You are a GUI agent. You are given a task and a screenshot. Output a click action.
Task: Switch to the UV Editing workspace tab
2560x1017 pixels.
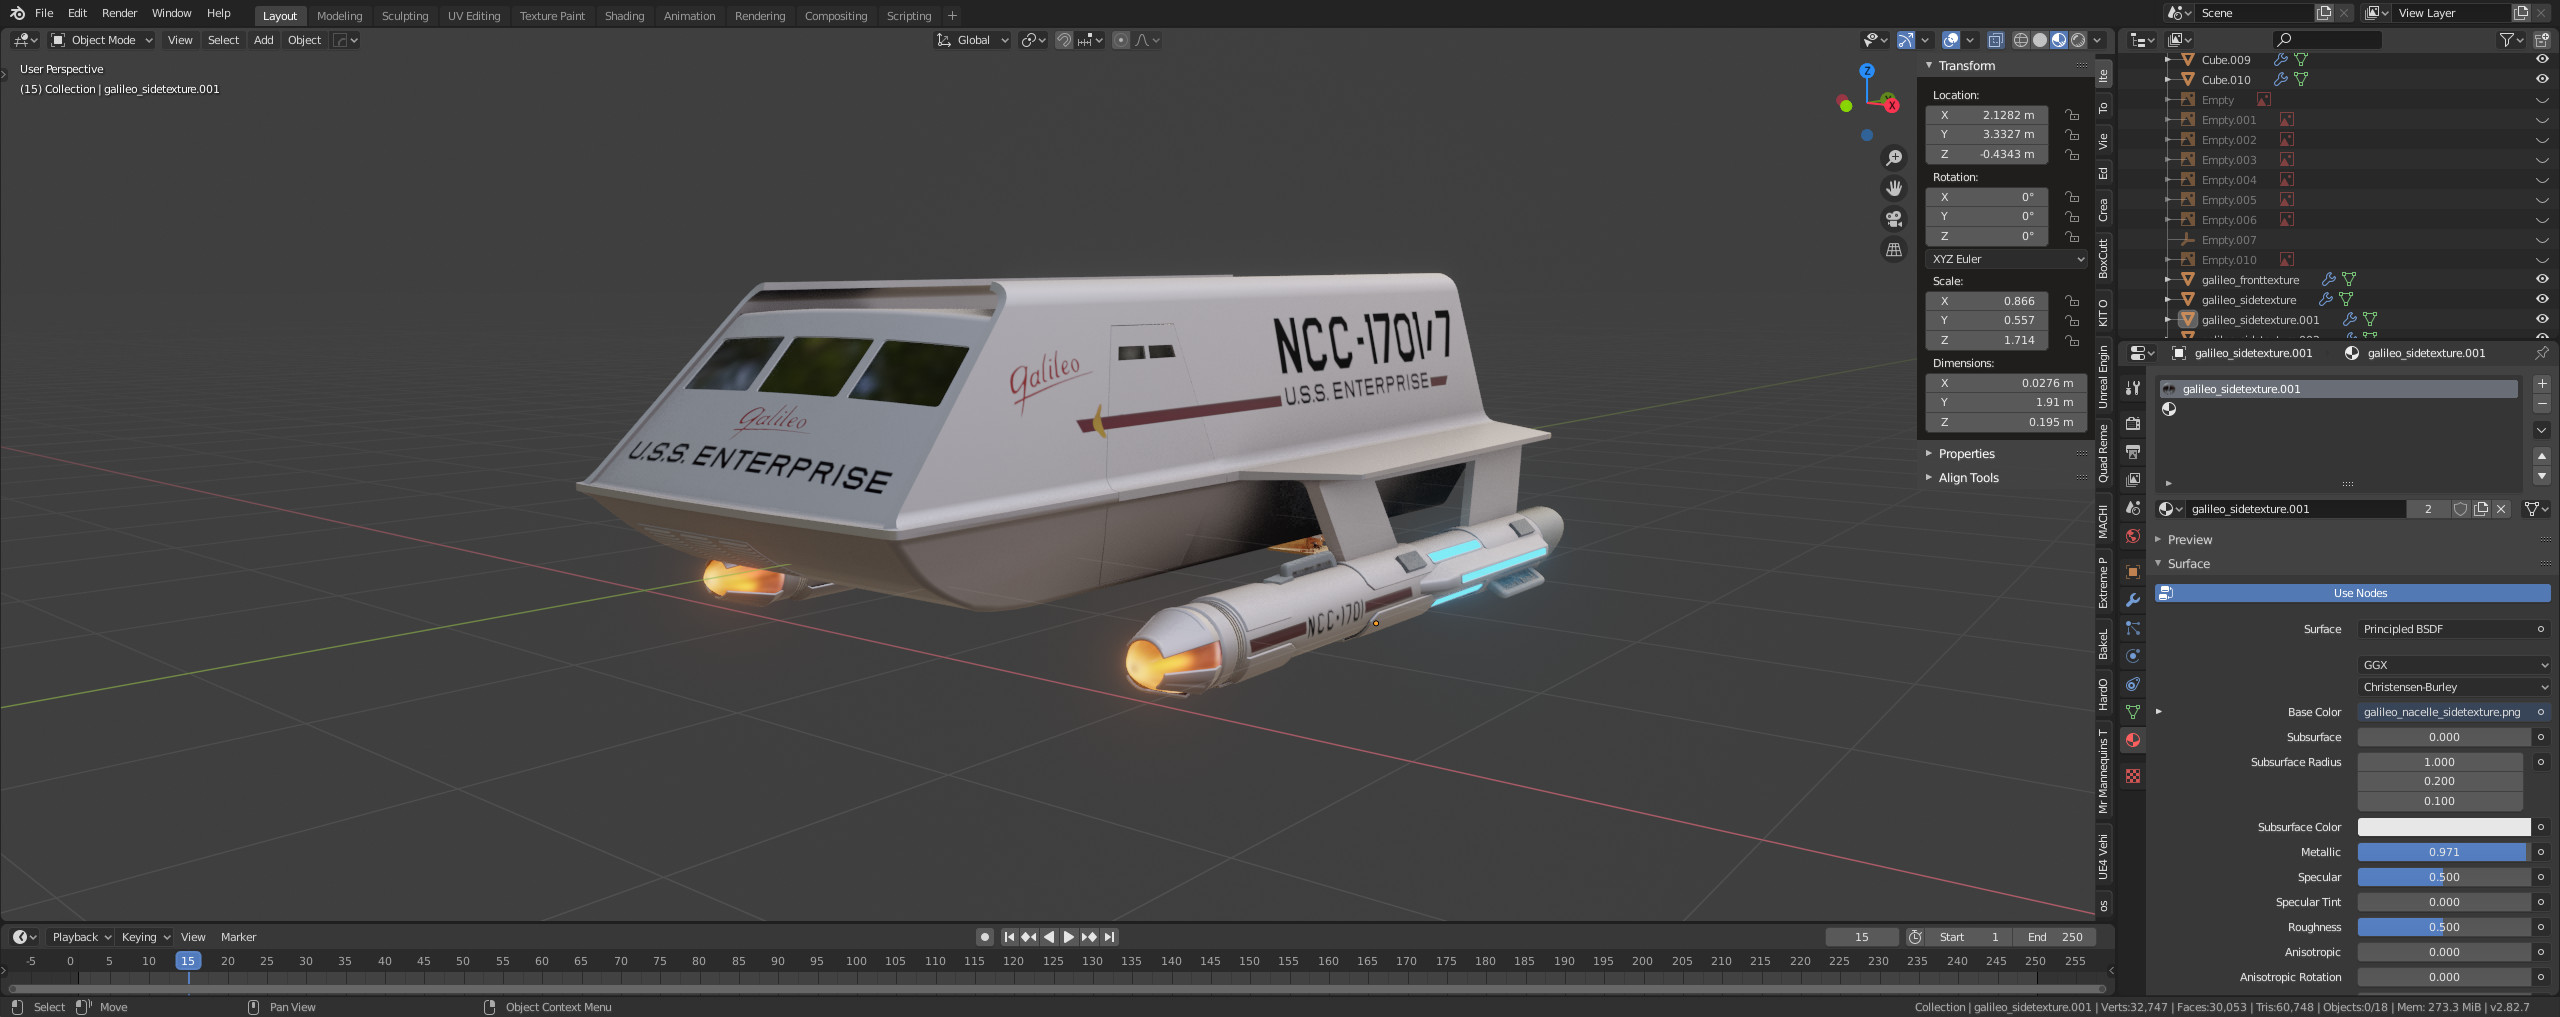[473, 15]
